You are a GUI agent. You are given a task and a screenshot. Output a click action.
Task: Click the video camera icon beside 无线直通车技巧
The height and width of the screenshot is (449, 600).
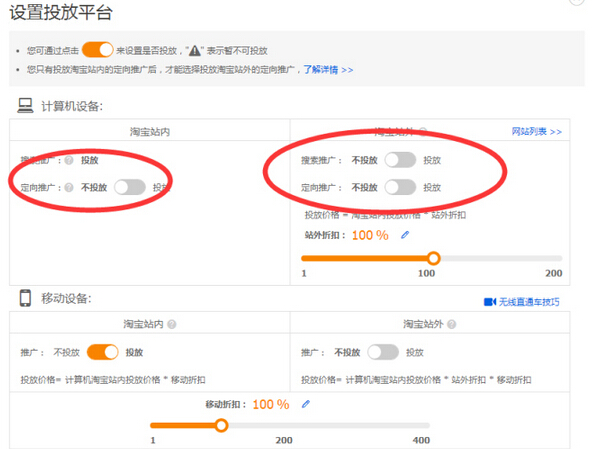(x=490, y=302)
